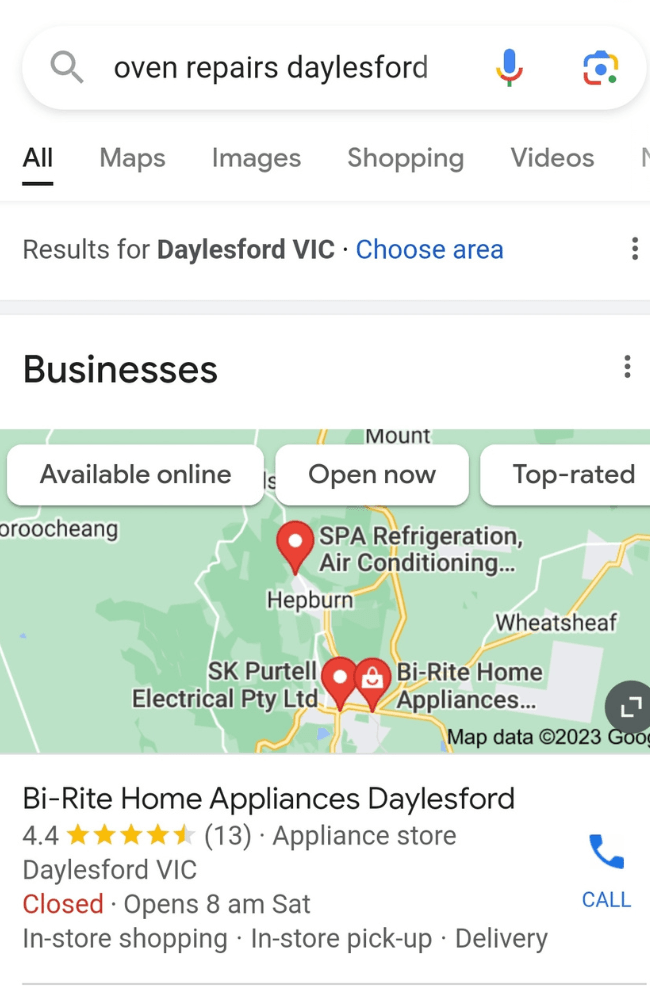Expand the map to full view
This screenshot has height=1000, width=650.
click(x=630, y=707)
